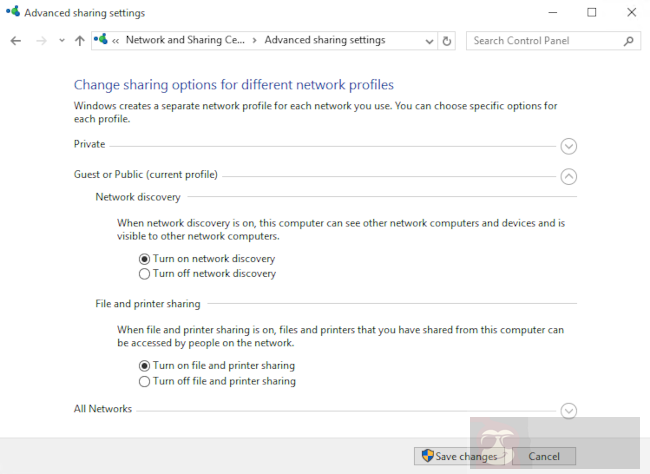
Task: Expand the All Networks section
Action: pos(568,410)
